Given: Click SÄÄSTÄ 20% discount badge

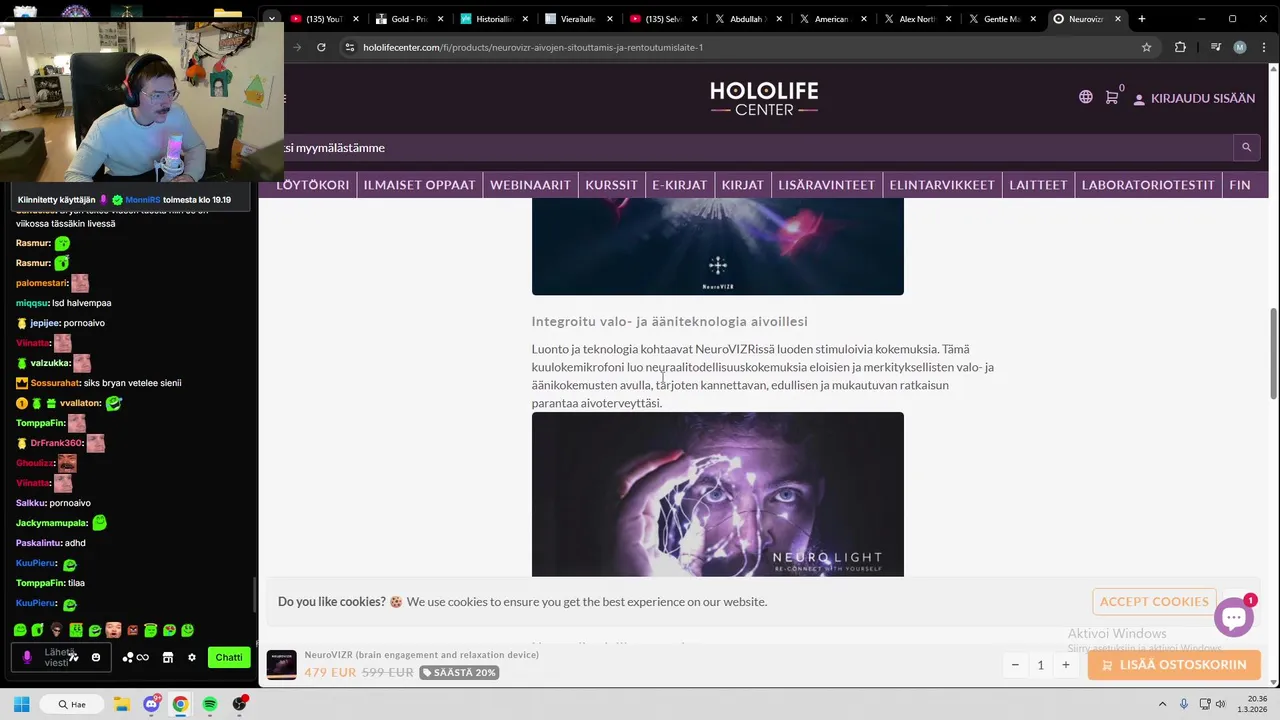Looking at the screenshot, I should click(459, 673).
